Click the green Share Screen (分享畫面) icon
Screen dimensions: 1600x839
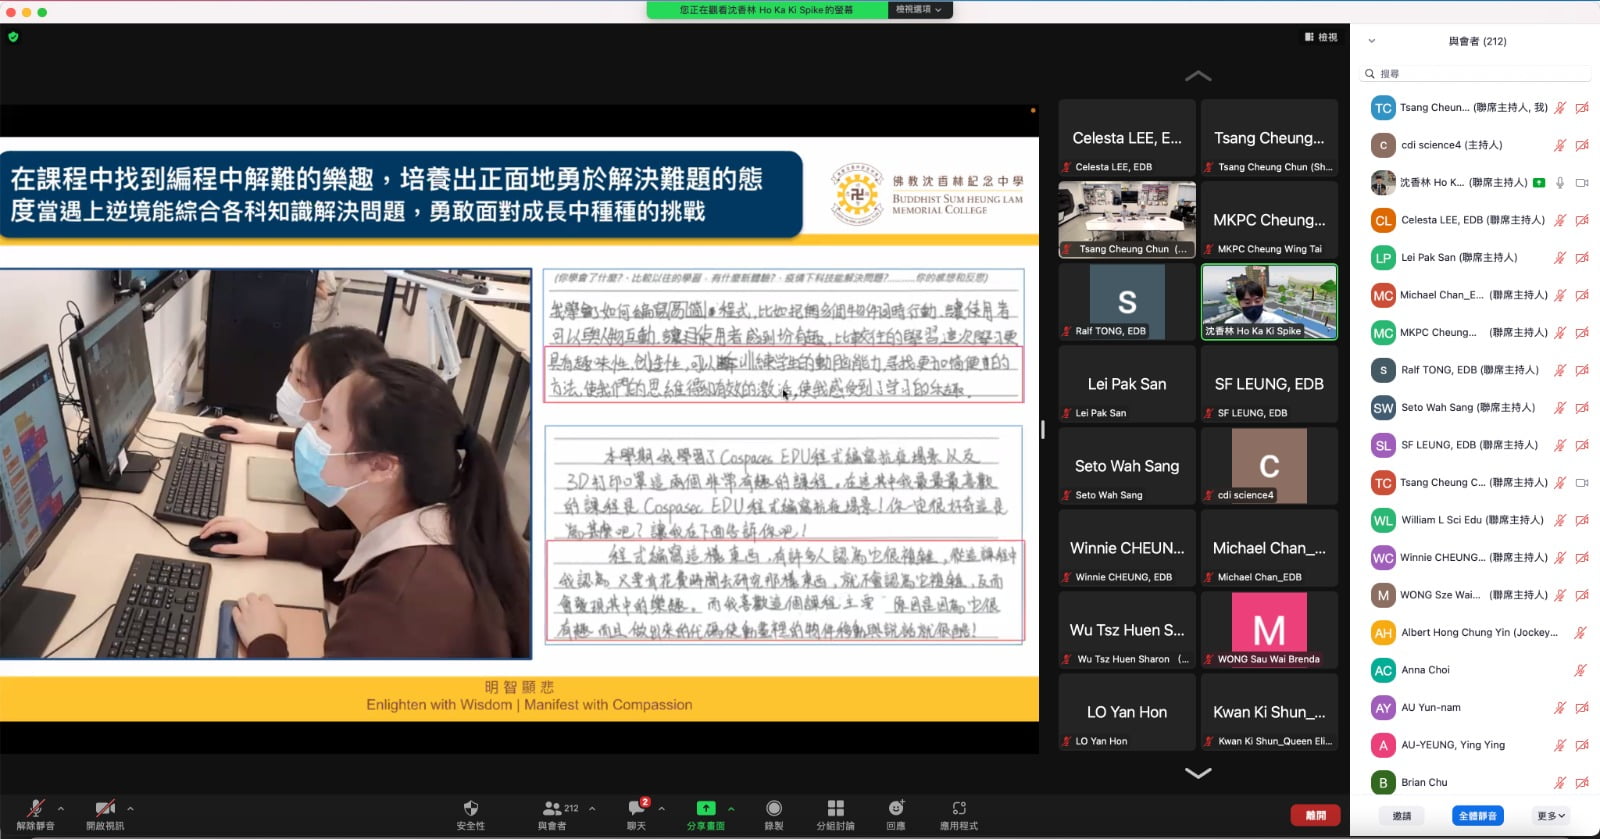tap(706, 809)
